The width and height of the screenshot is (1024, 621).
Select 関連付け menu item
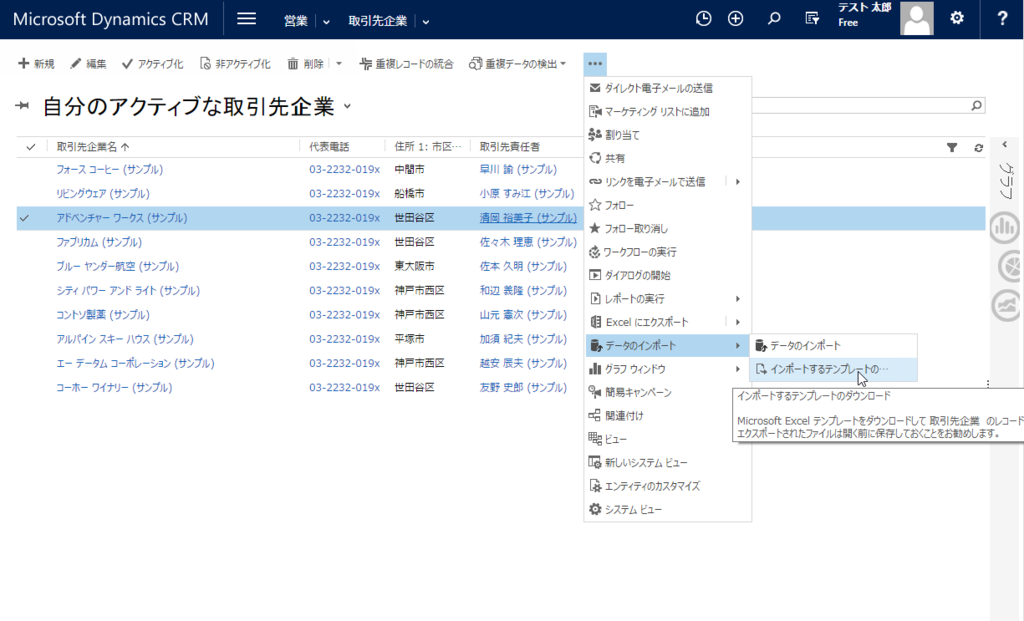pos(667,415)
